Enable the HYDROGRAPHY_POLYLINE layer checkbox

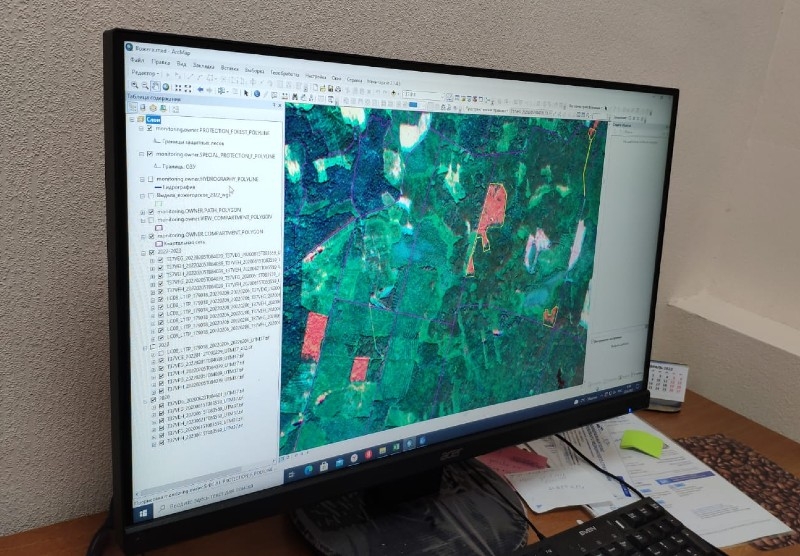[x=150, y=178]
